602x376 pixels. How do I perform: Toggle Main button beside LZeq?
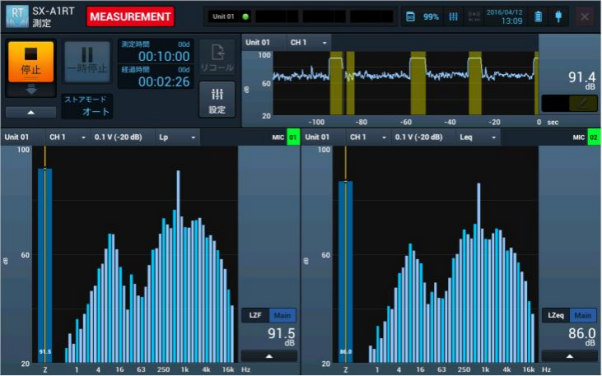583,315
